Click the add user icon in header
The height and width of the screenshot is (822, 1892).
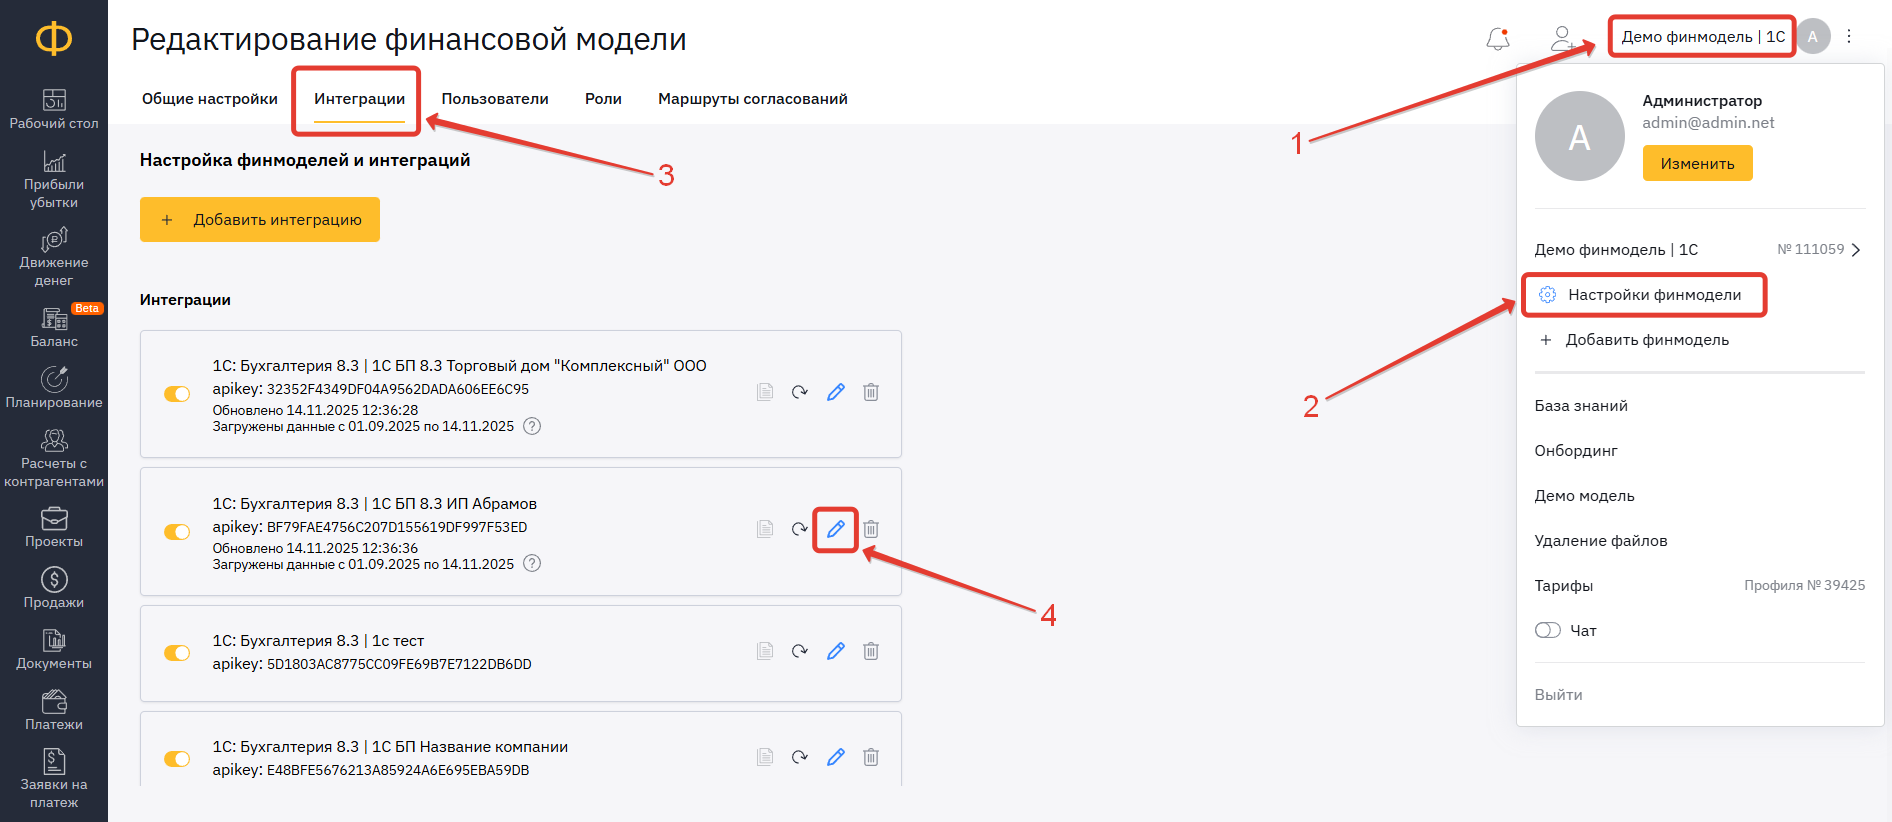click(x=1562, y=38)
